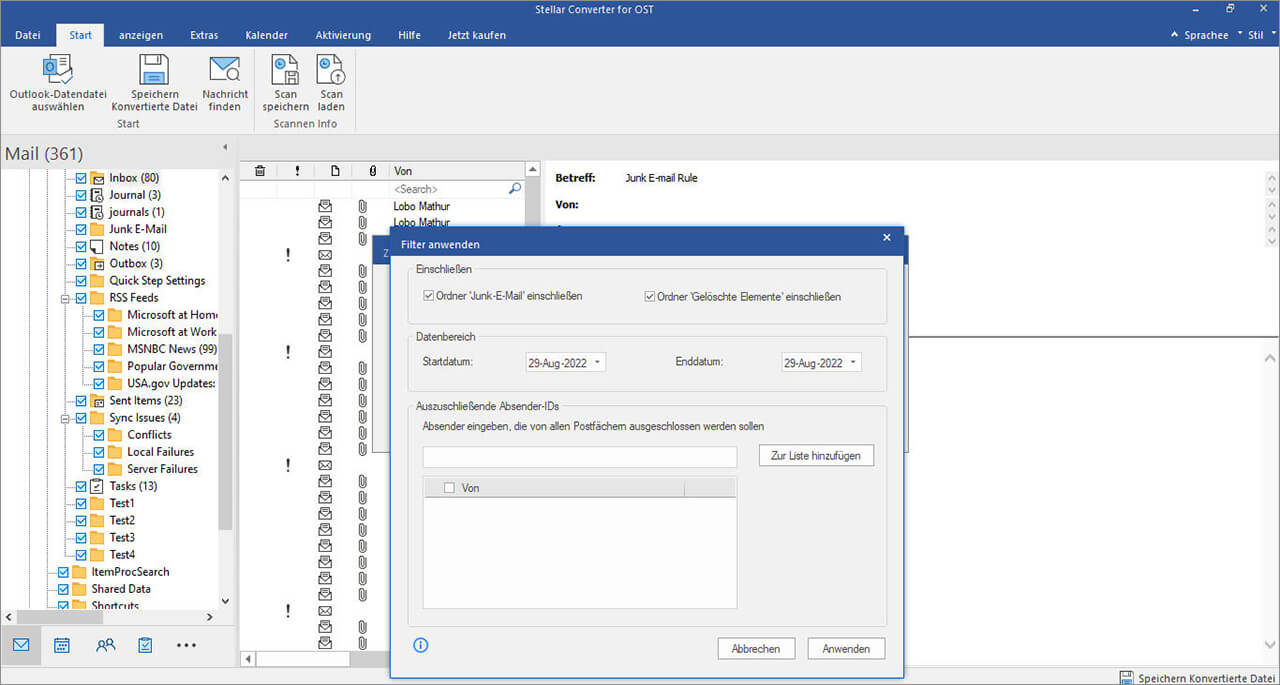
Task: Select the Local Failures folder
Action: (160, 452)
